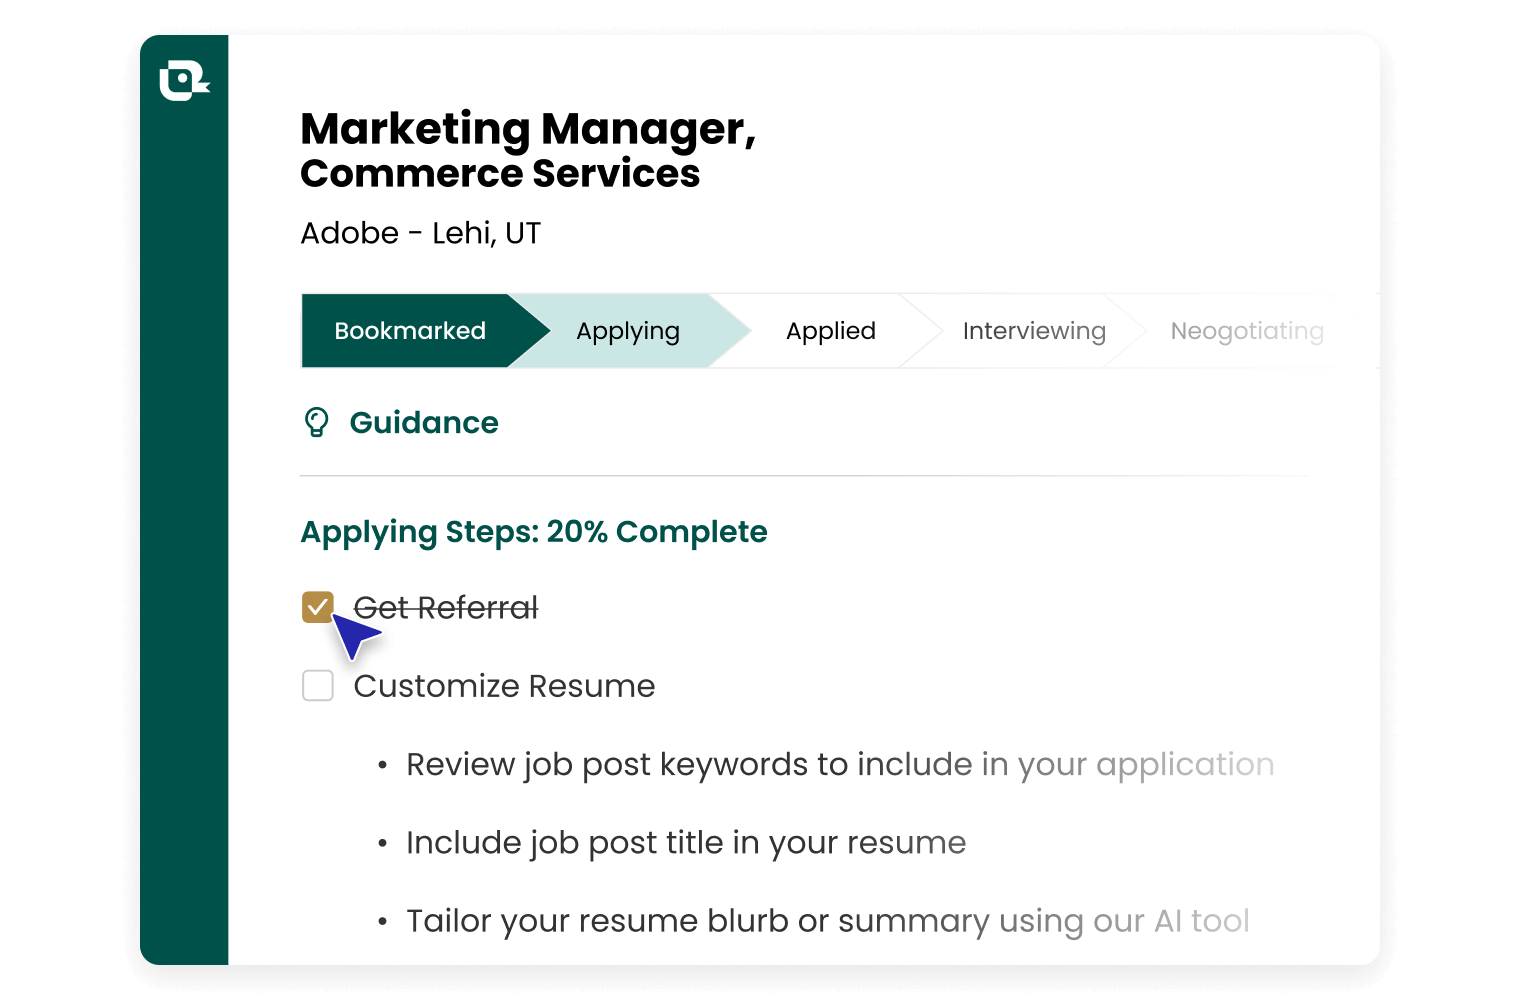Select the Applied stage arrow
This screenshot has height=1000, width=1520.
pyautogui.click(x=830, y=330)
